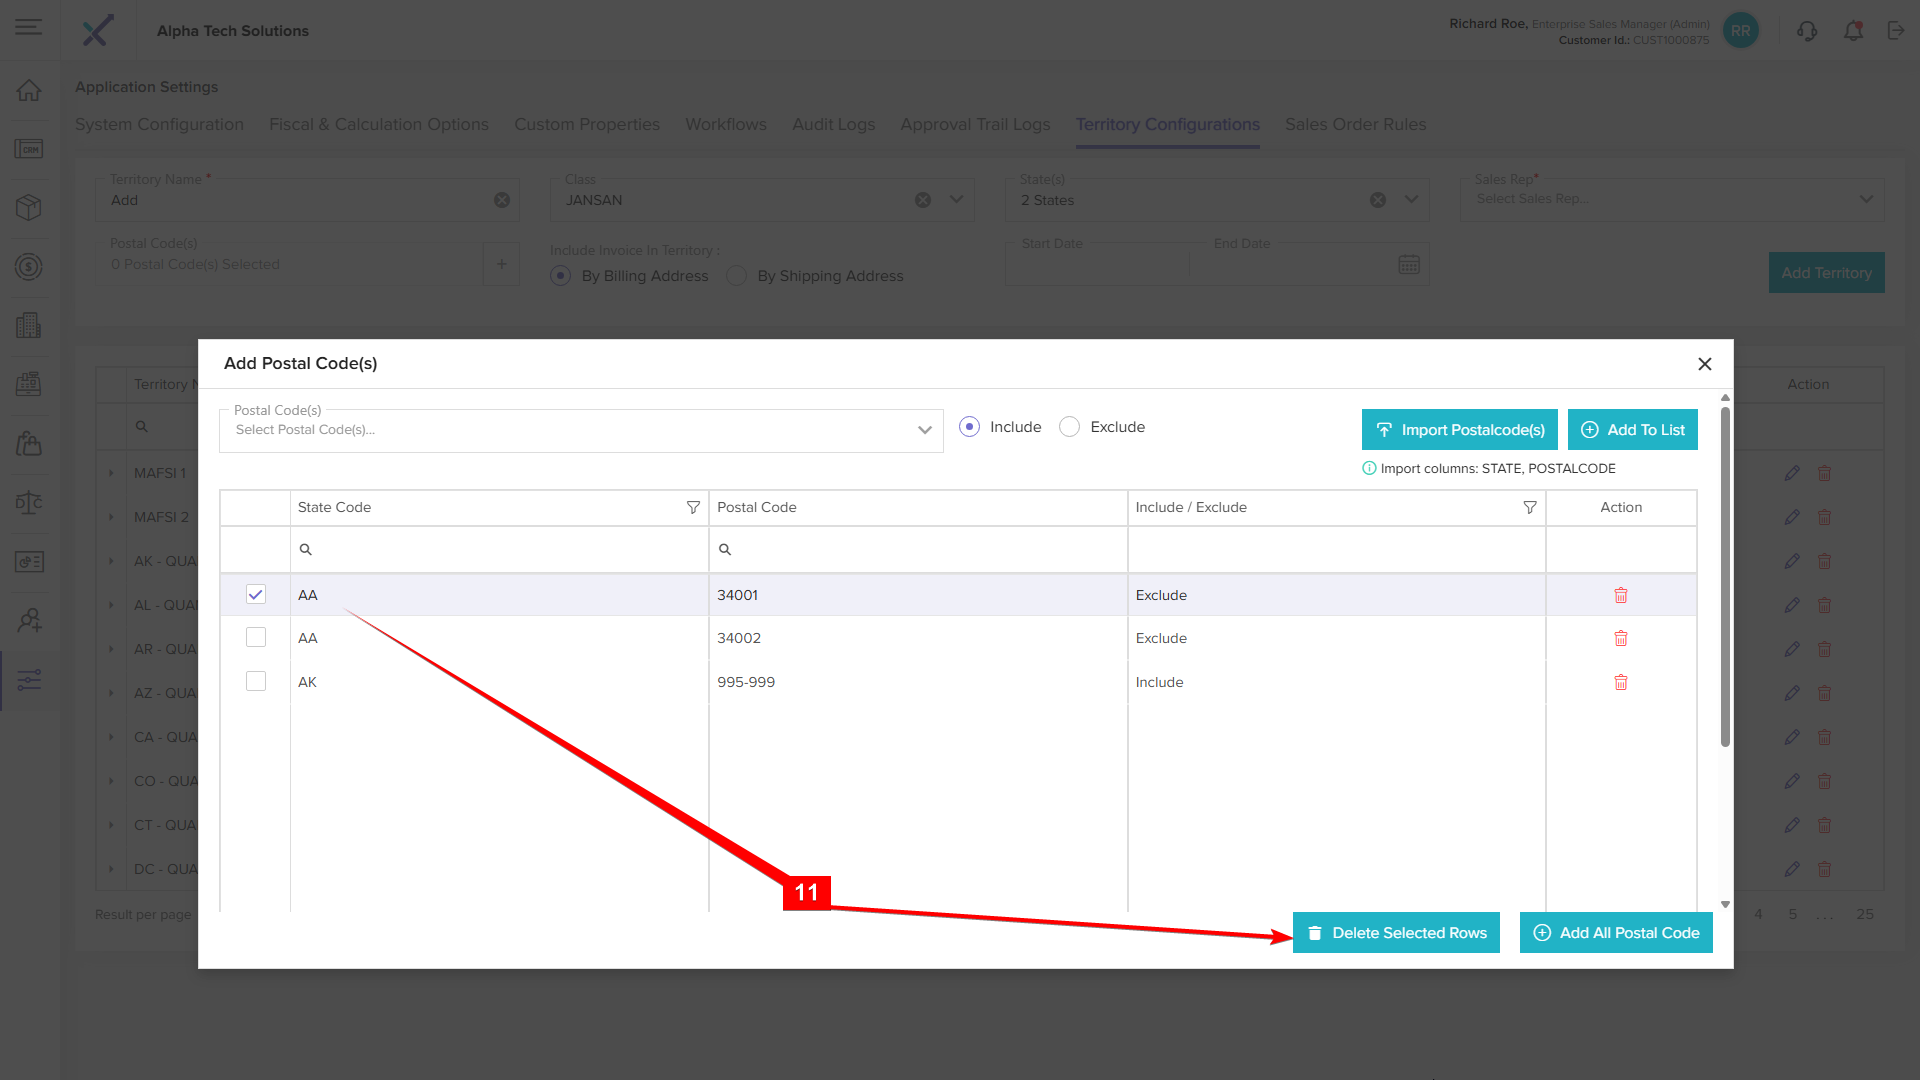Screen dimensions: 1920x1080
Task: Check the AK 995-999 row checkbox
Action: pos(256,682)
